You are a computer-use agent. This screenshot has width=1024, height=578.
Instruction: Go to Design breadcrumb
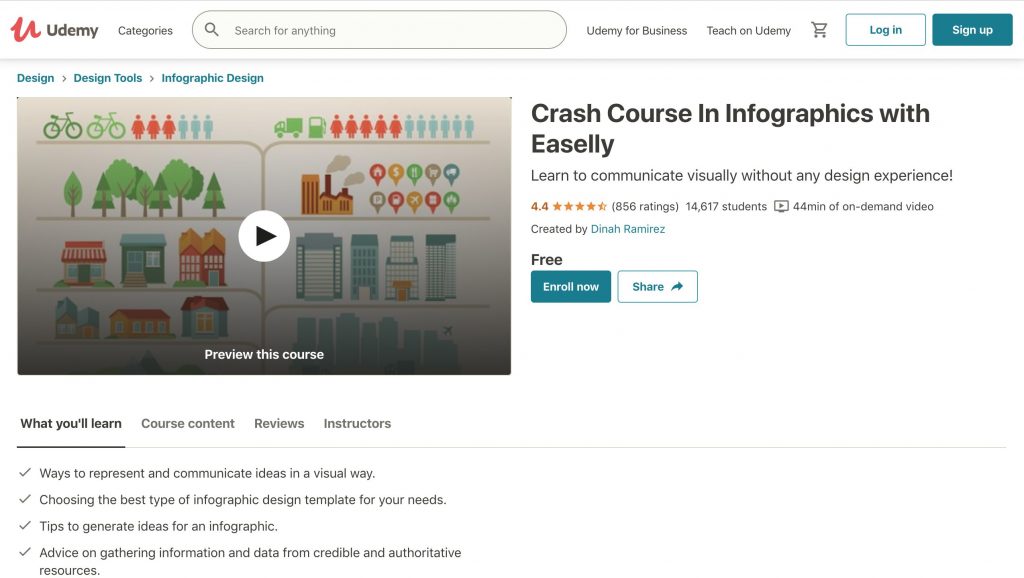(x=35, y=78)
